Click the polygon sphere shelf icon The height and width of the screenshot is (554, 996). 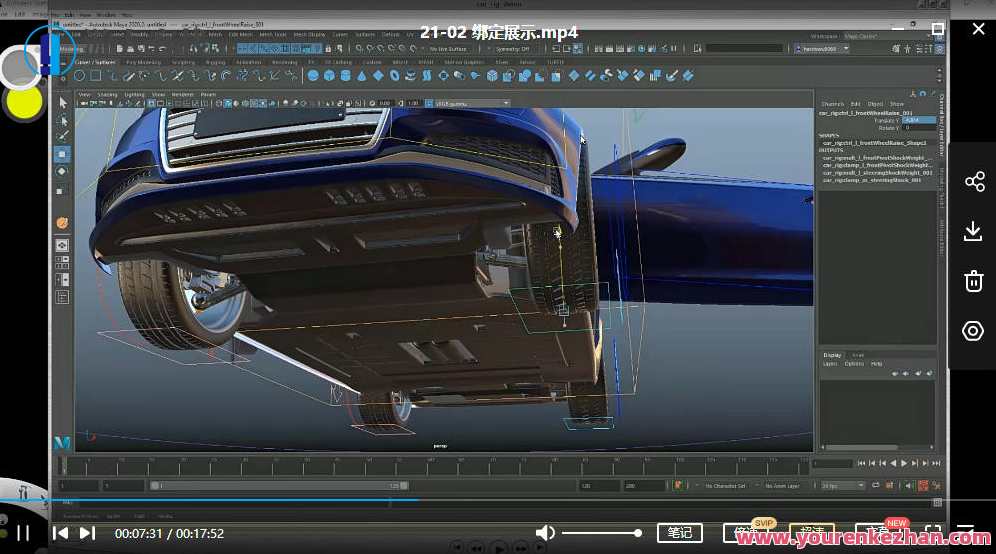tap(313, 75)
